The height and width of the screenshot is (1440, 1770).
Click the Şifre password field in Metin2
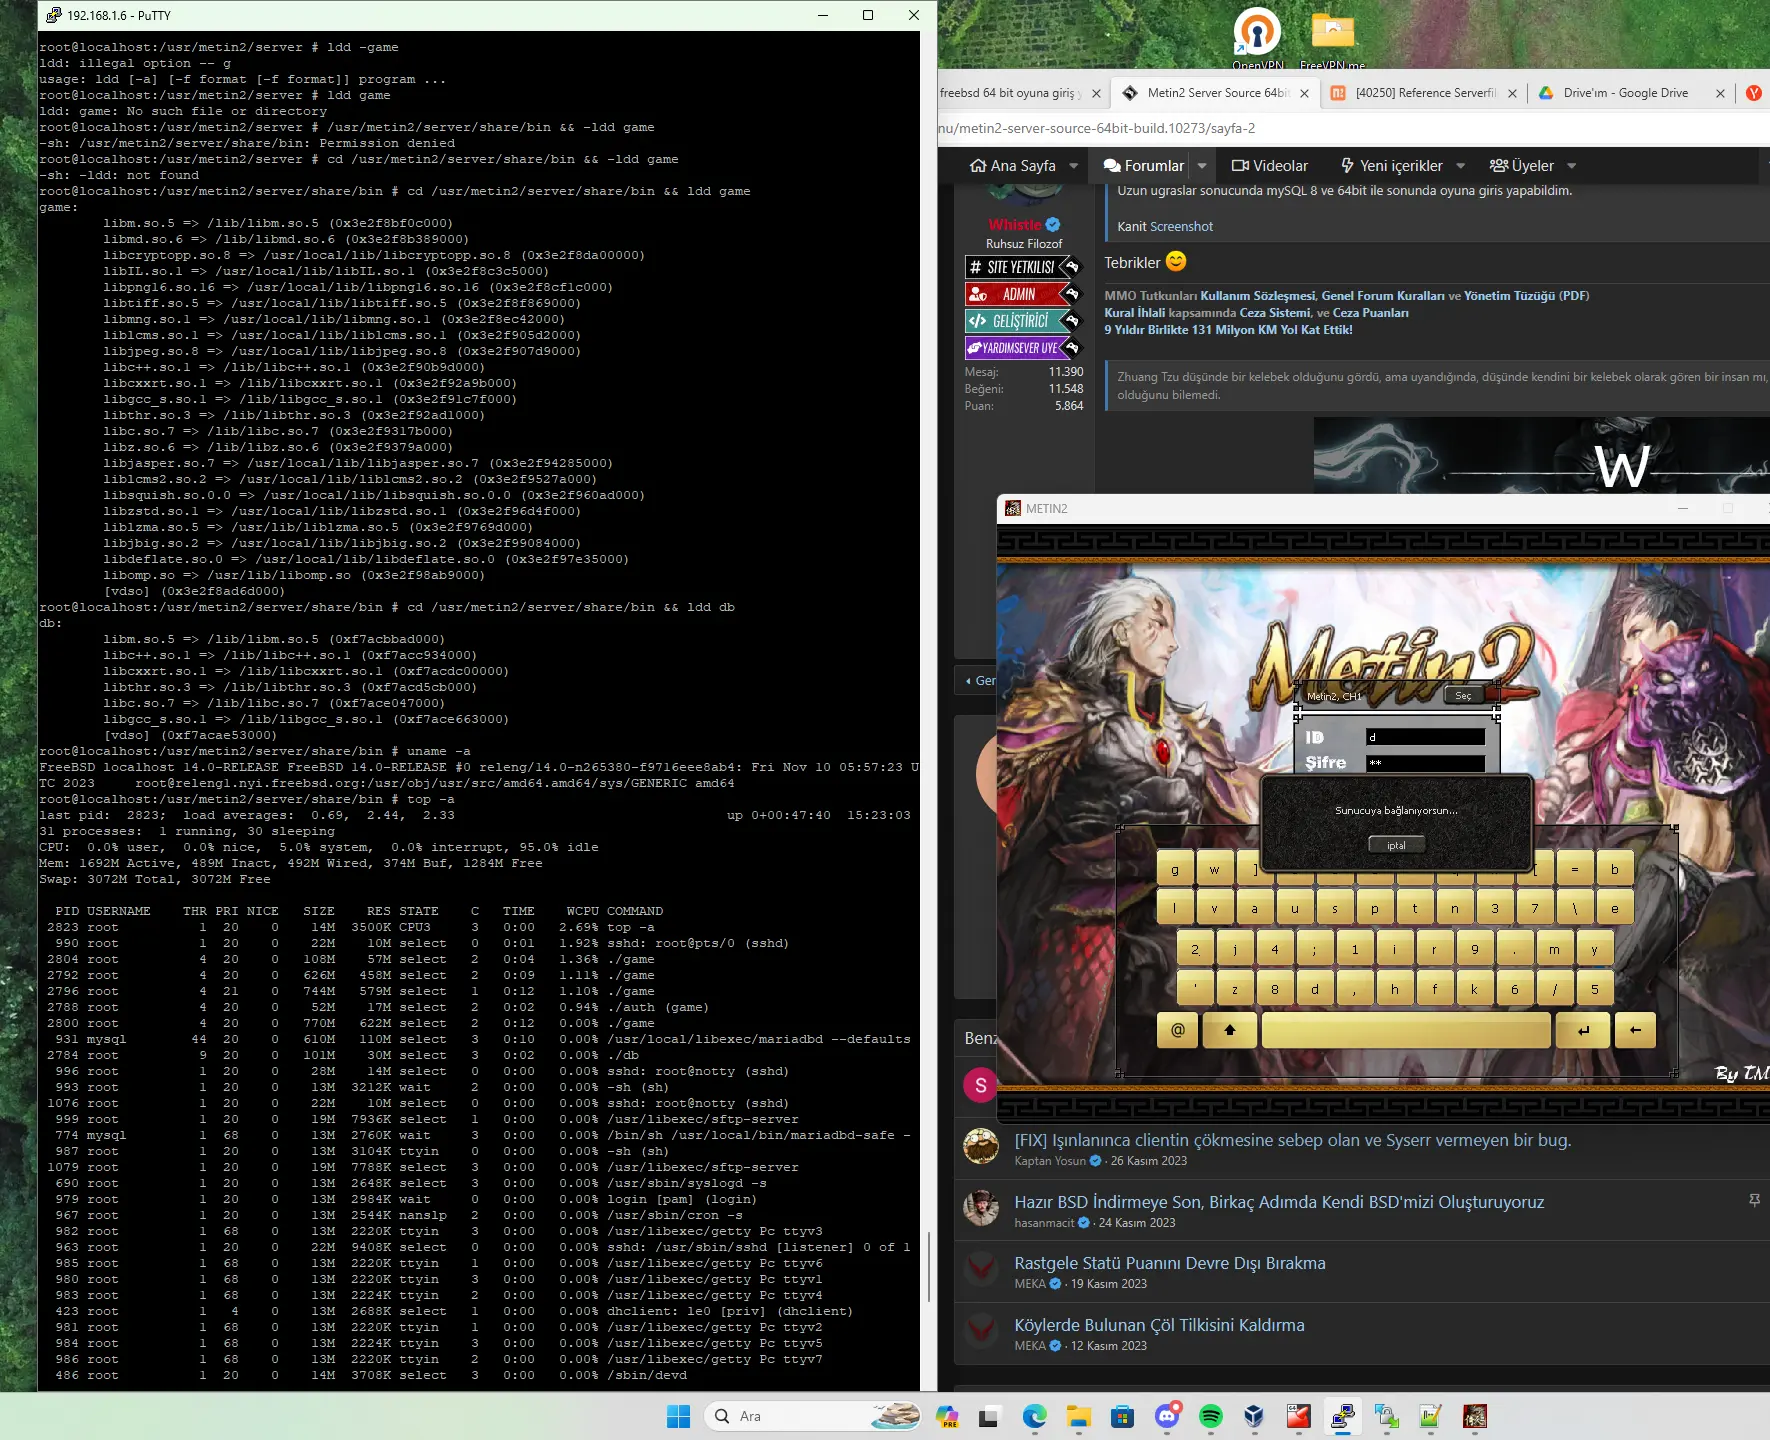pos(1425,763)
